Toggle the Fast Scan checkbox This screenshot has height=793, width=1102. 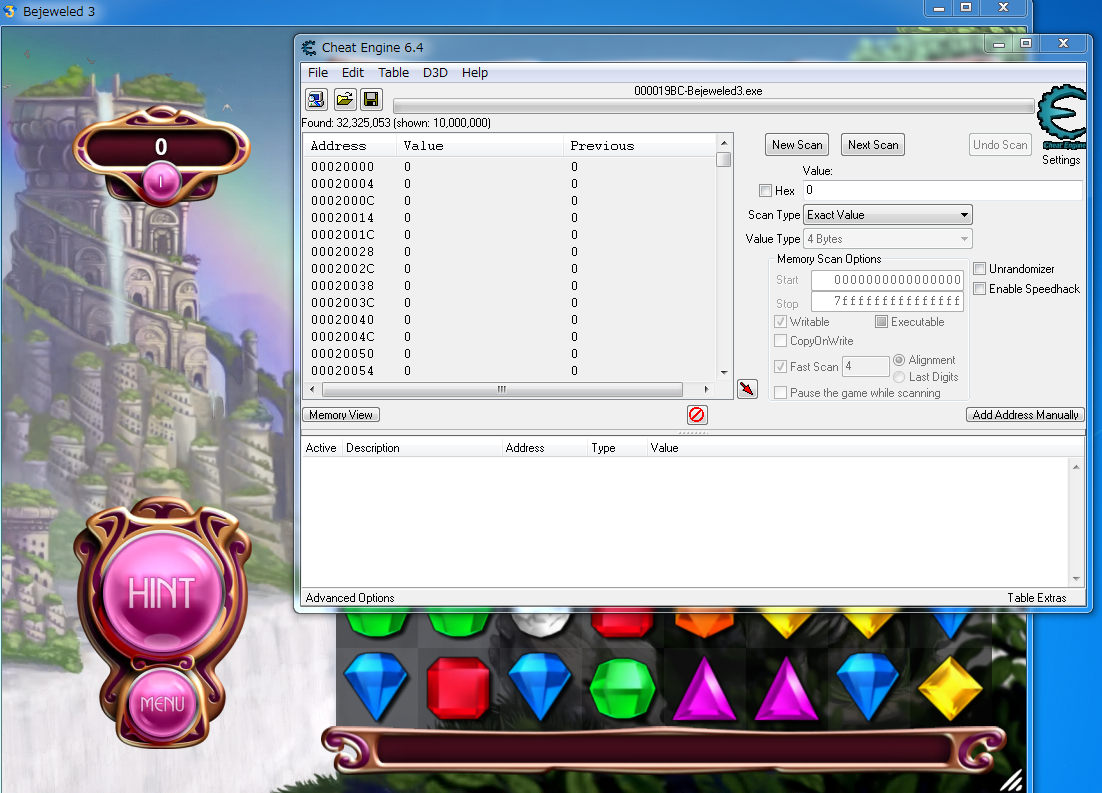(780, 366)
